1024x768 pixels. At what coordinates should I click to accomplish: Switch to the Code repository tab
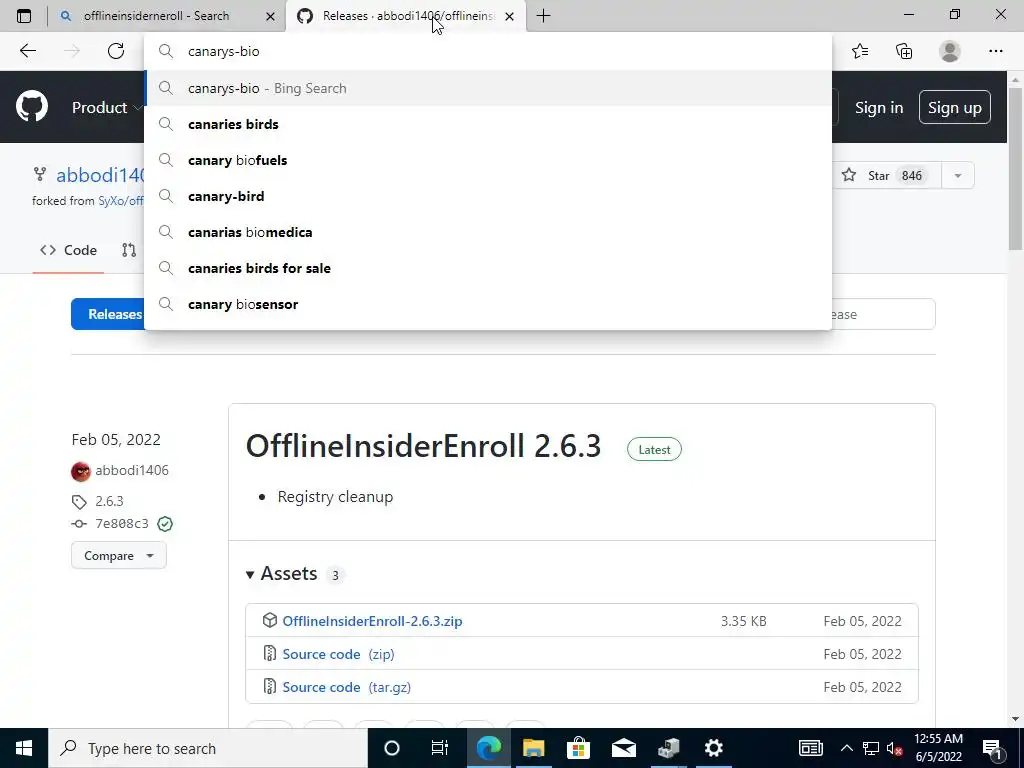click(69, 250)
